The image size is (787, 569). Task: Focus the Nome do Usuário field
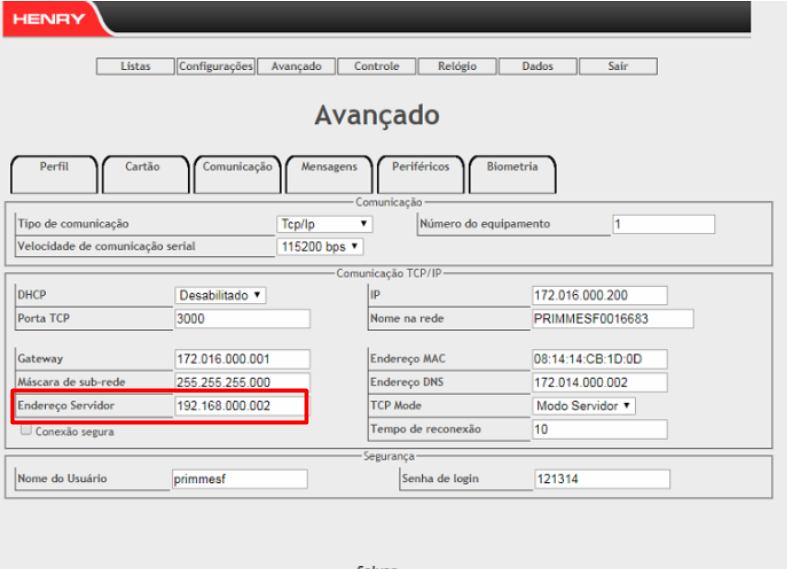click(x=240, y=479)
